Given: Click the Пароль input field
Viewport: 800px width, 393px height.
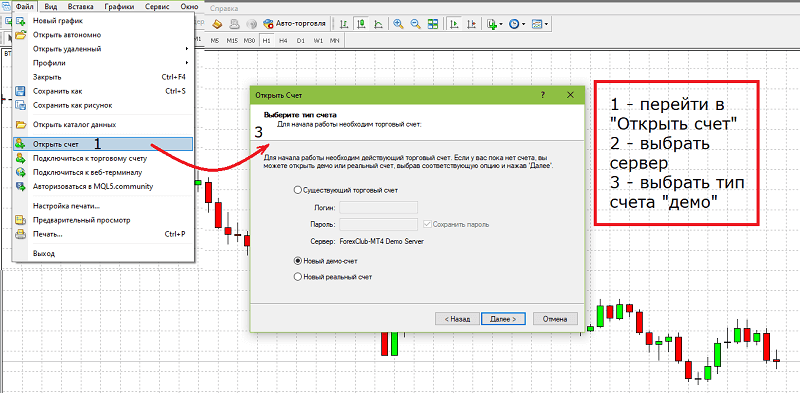Looking at the screenshot, I should (x=379, y=224).
